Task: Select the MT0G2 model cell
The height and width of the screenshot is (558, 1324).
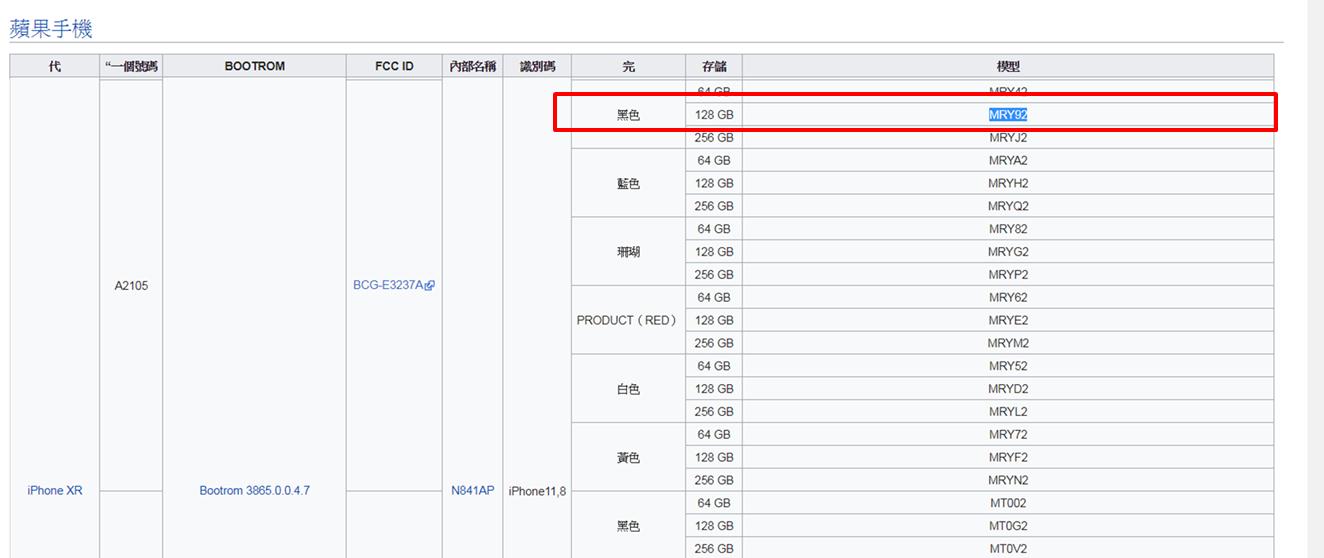Action: 1007,526
